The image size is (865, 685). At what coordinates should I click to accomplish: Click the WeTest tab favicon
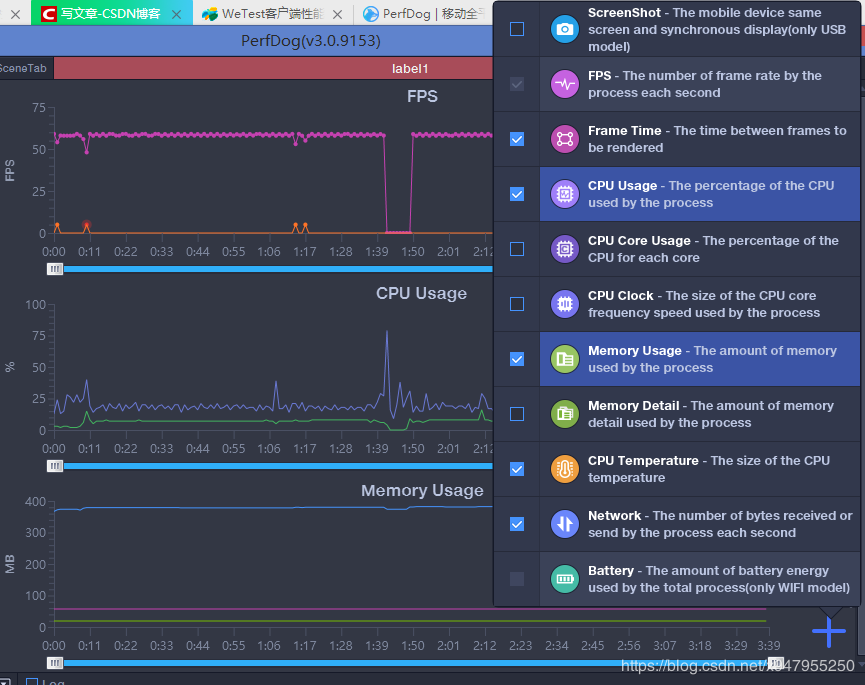[210, 14]
